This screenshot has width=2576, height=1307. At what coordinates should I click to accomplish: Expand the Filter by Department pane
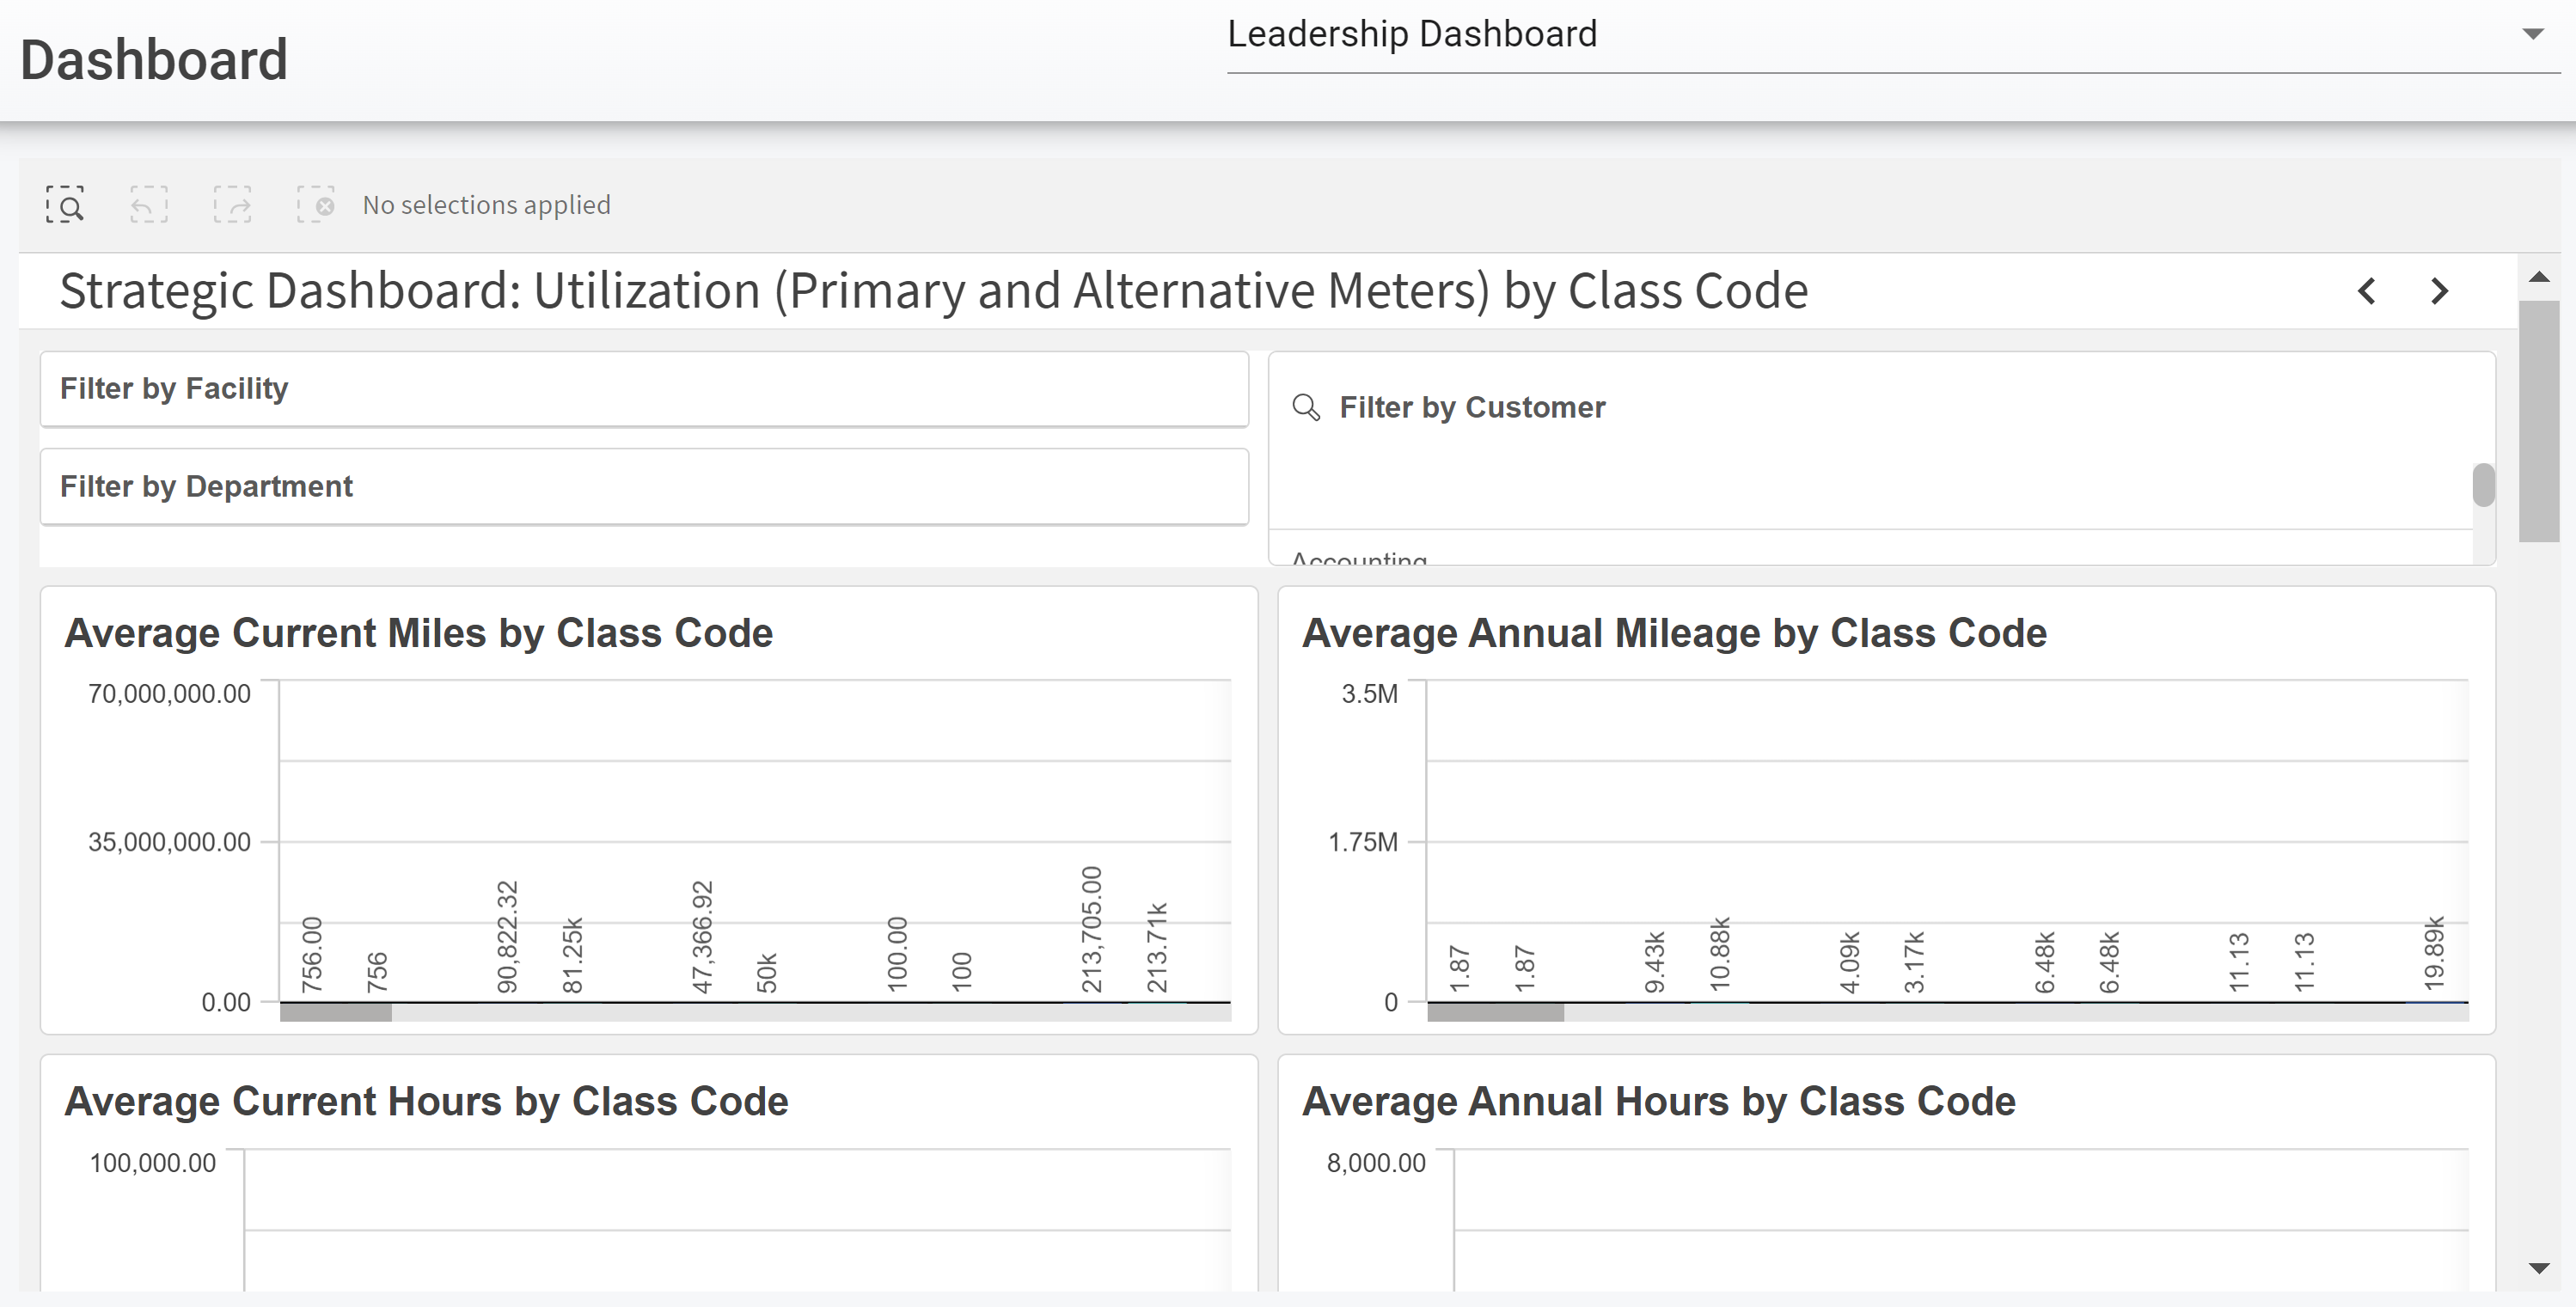[644, 486]
